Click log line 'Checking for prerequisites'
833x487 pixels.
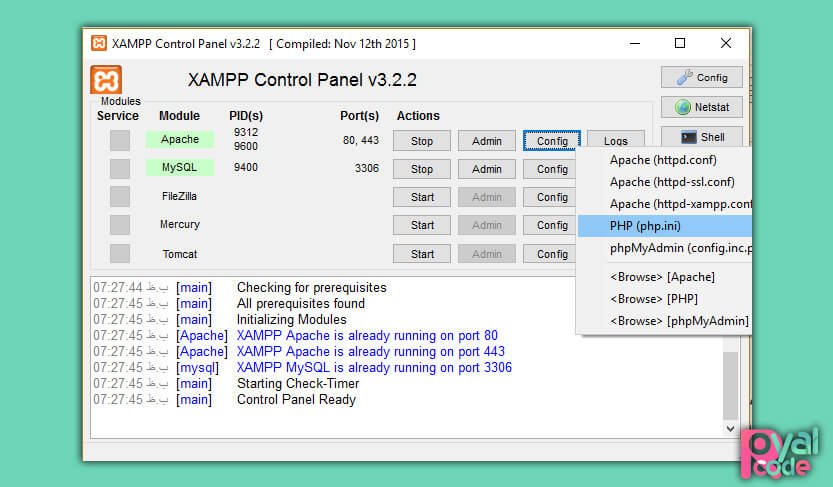[312, 287]
